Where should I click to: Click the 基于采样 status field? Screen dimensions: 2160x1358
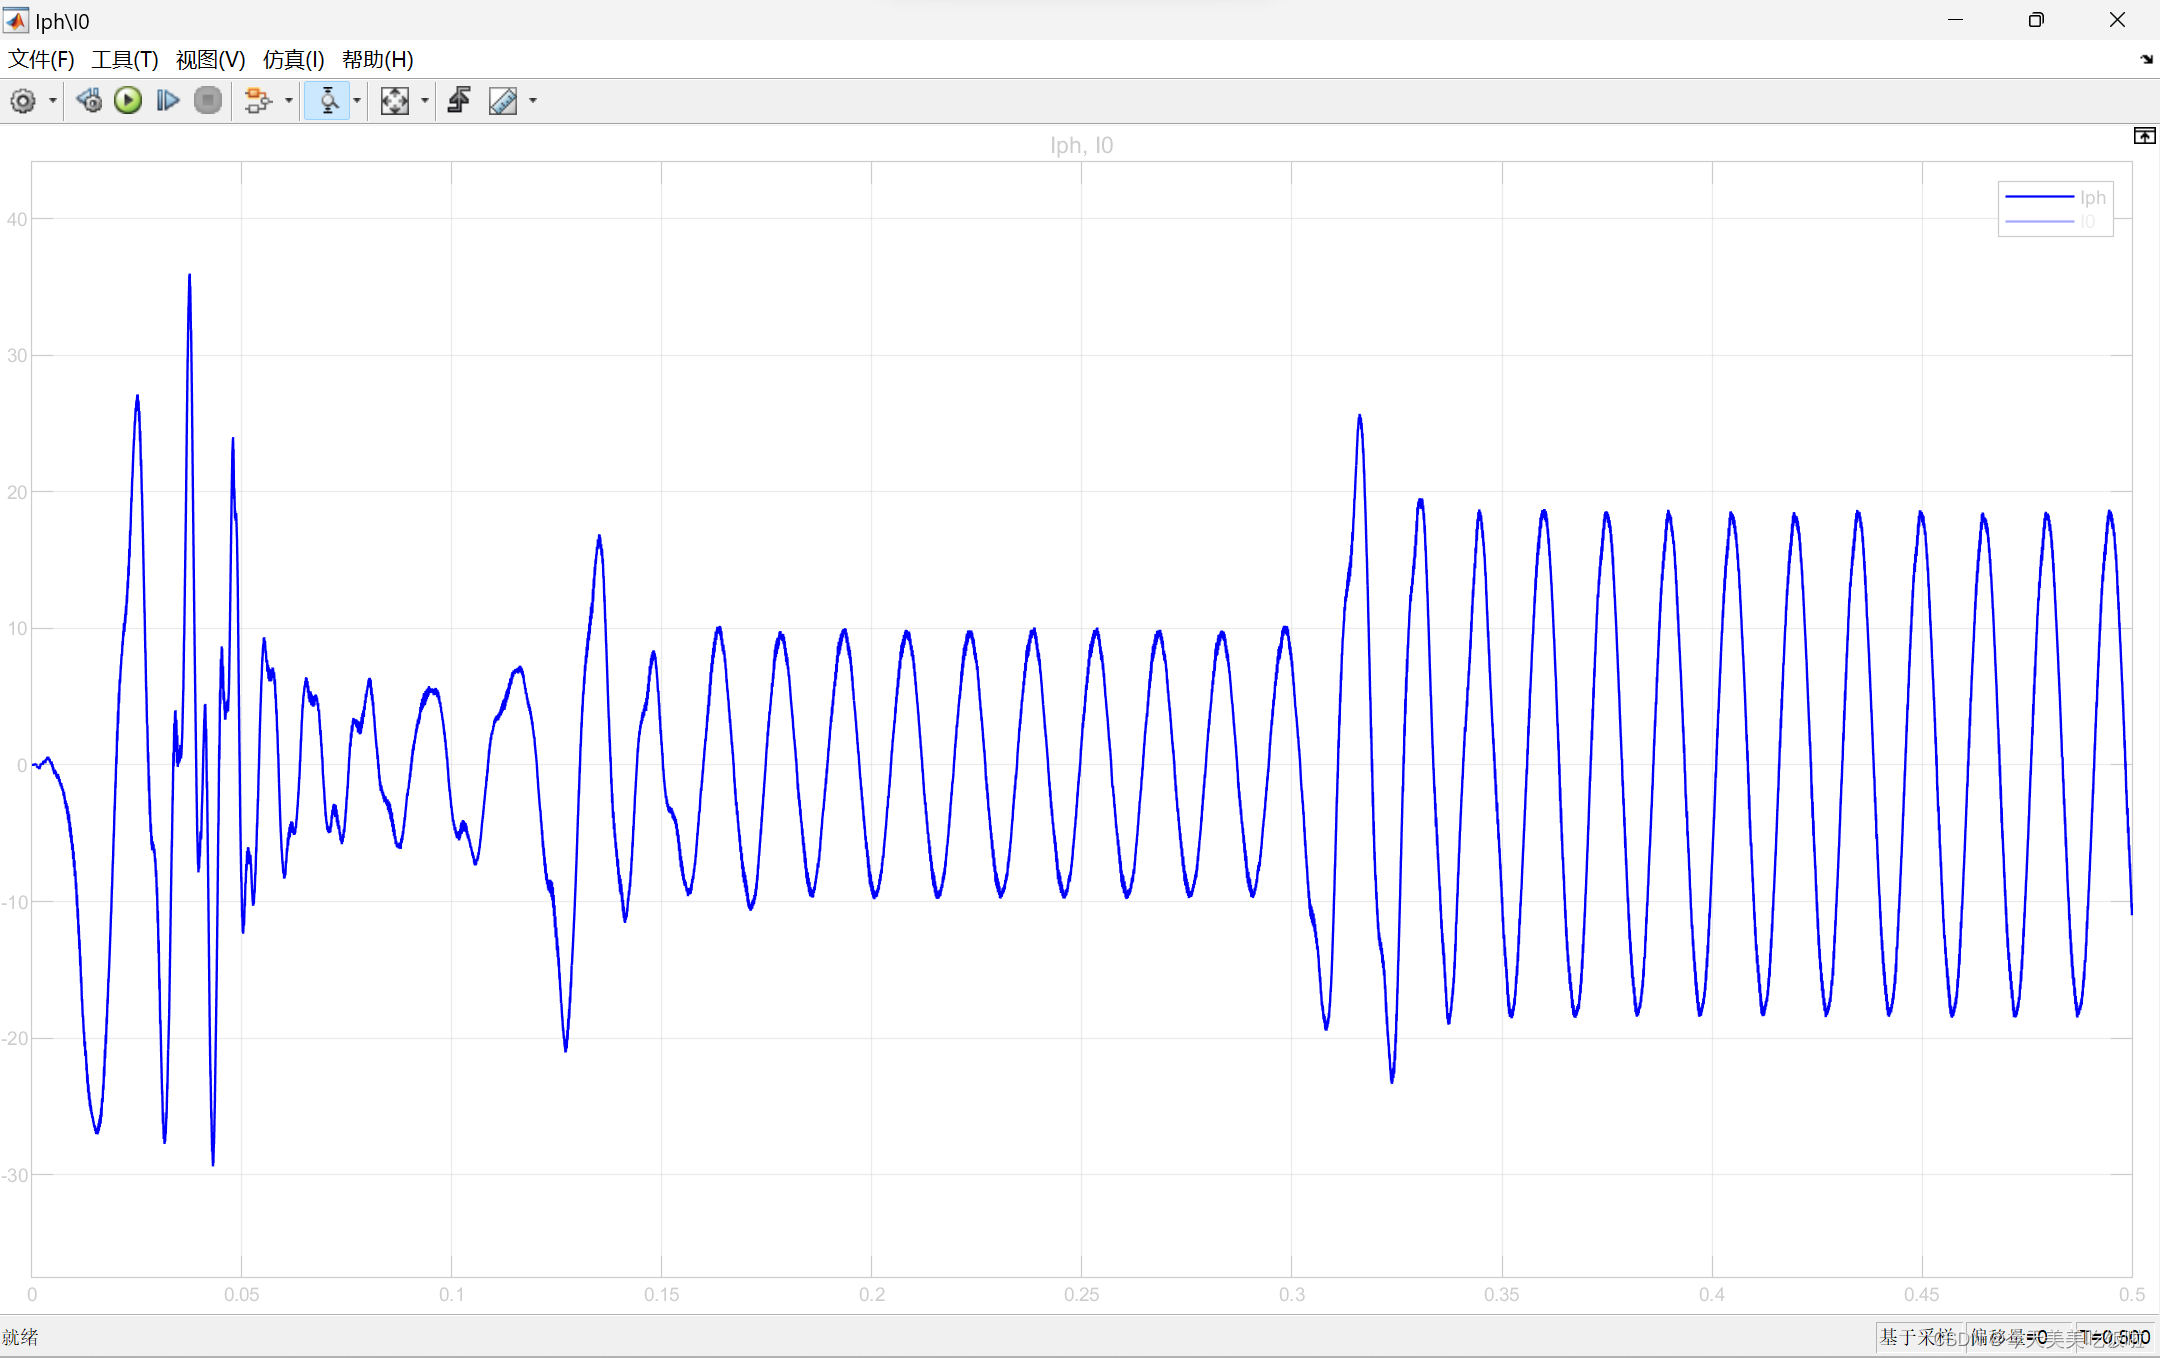click(x=1916, y=1337)
